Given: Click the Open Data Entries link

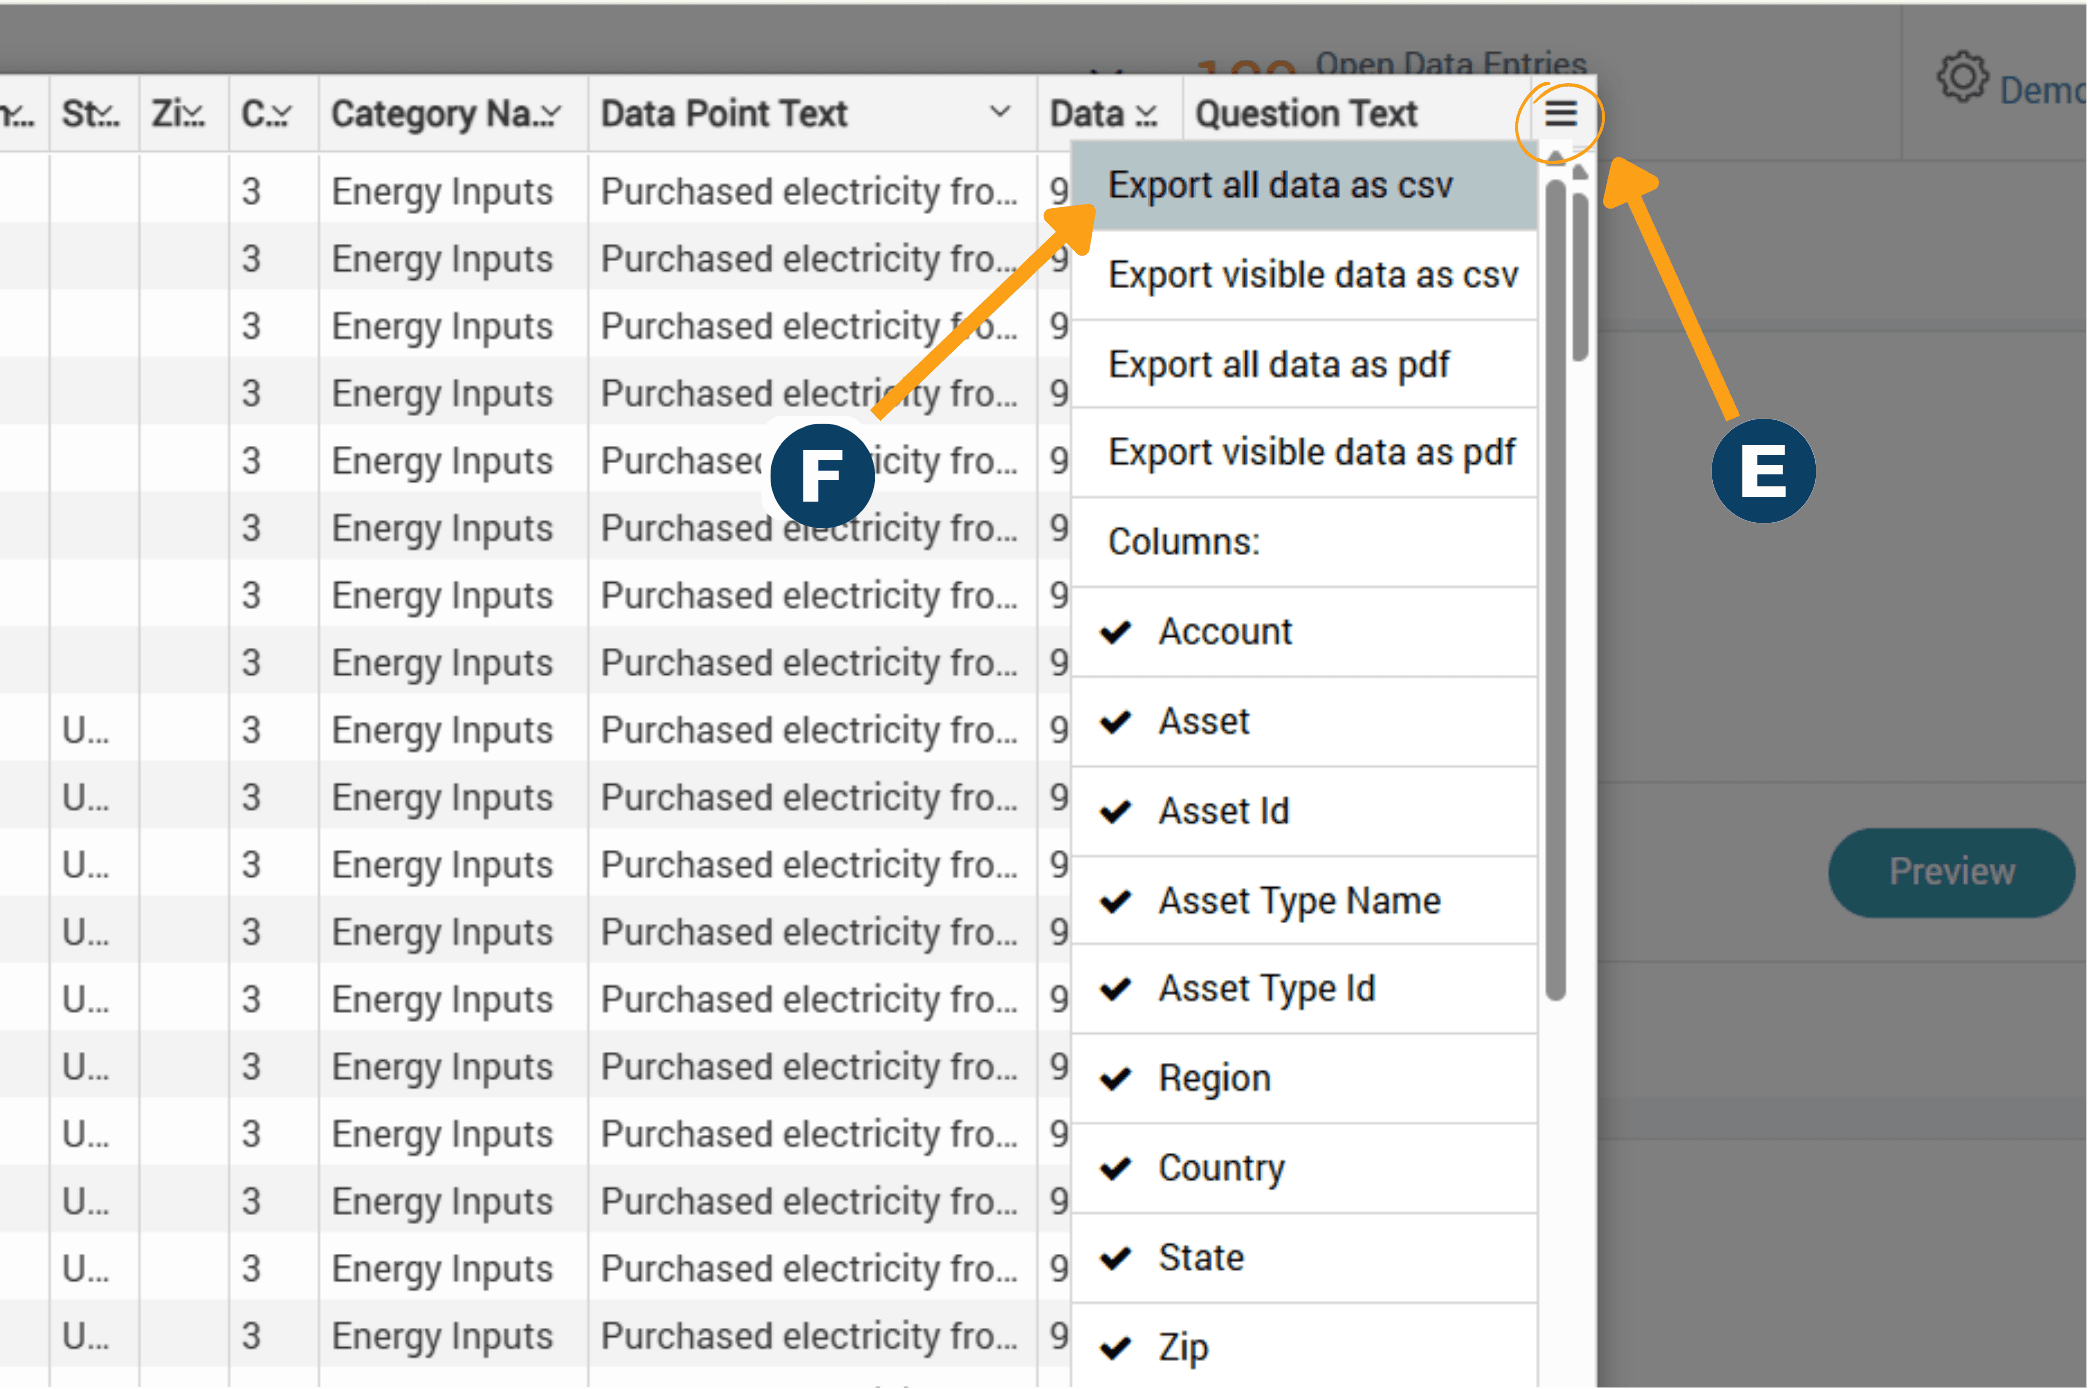Looking at the screenshot, I should [1450, 63].
